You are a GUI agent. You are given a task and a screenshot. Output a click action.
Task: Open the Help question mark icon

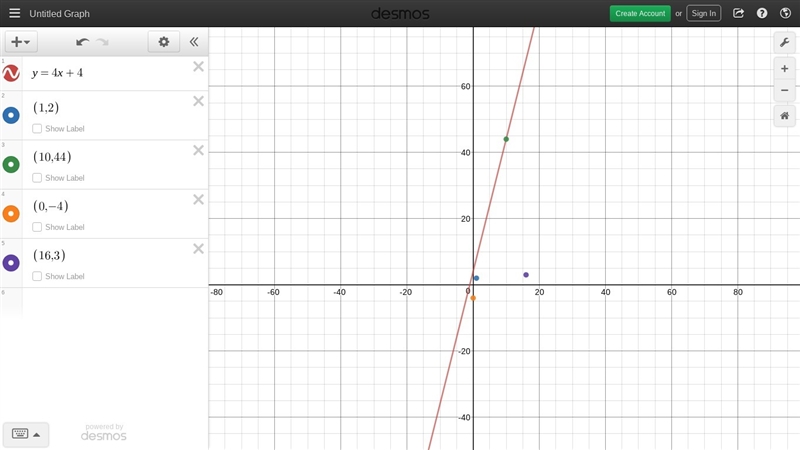click(762, 13)
